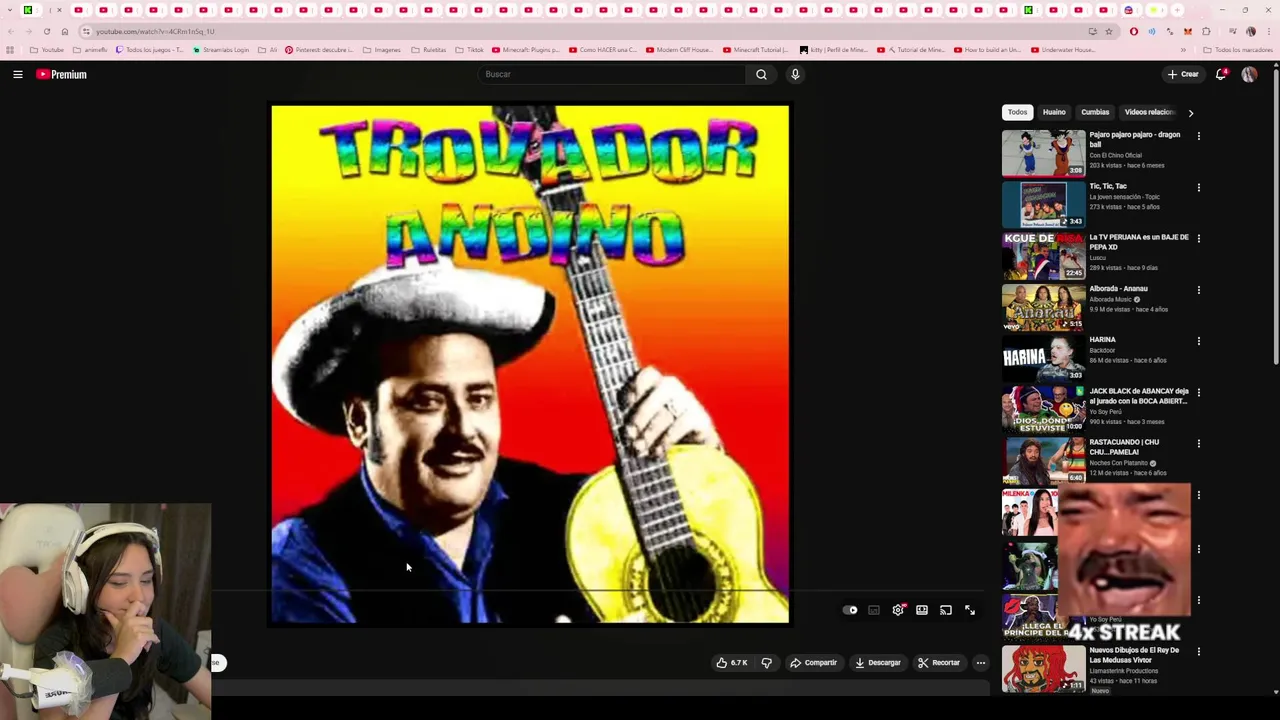Bookmark this page with star icon
Viewport: 1280px width, 720px height.
[x=1108, y=31]
